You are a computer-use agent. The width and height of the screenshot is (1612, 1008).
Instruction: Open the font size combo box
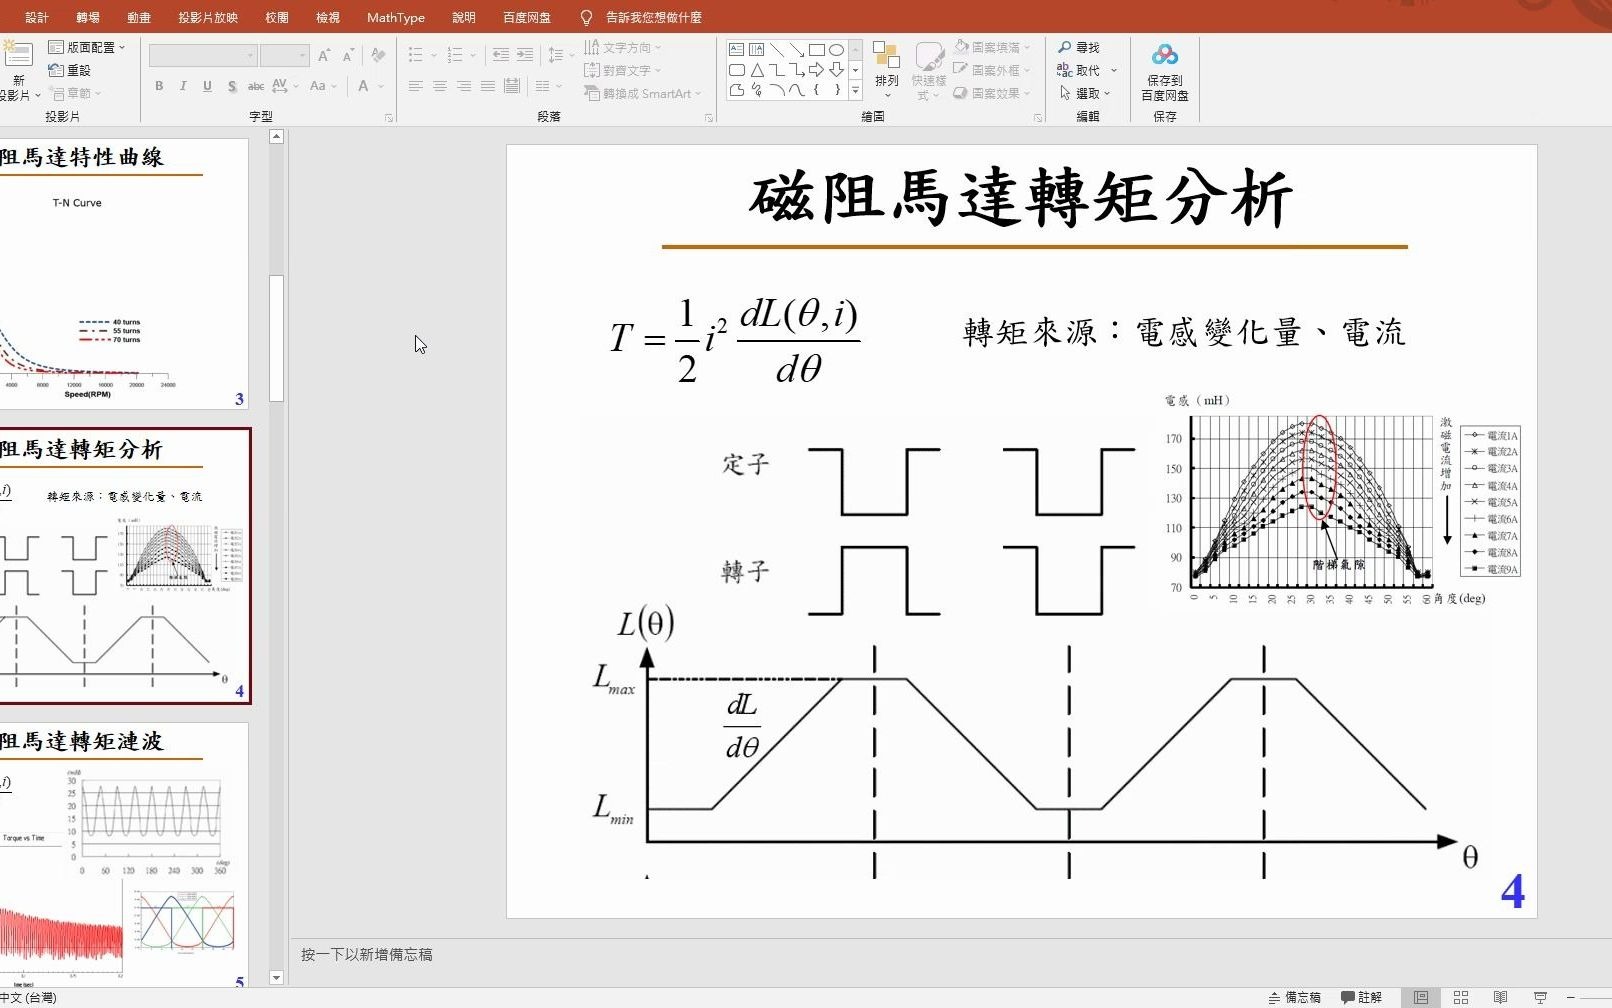click(284, 56)
